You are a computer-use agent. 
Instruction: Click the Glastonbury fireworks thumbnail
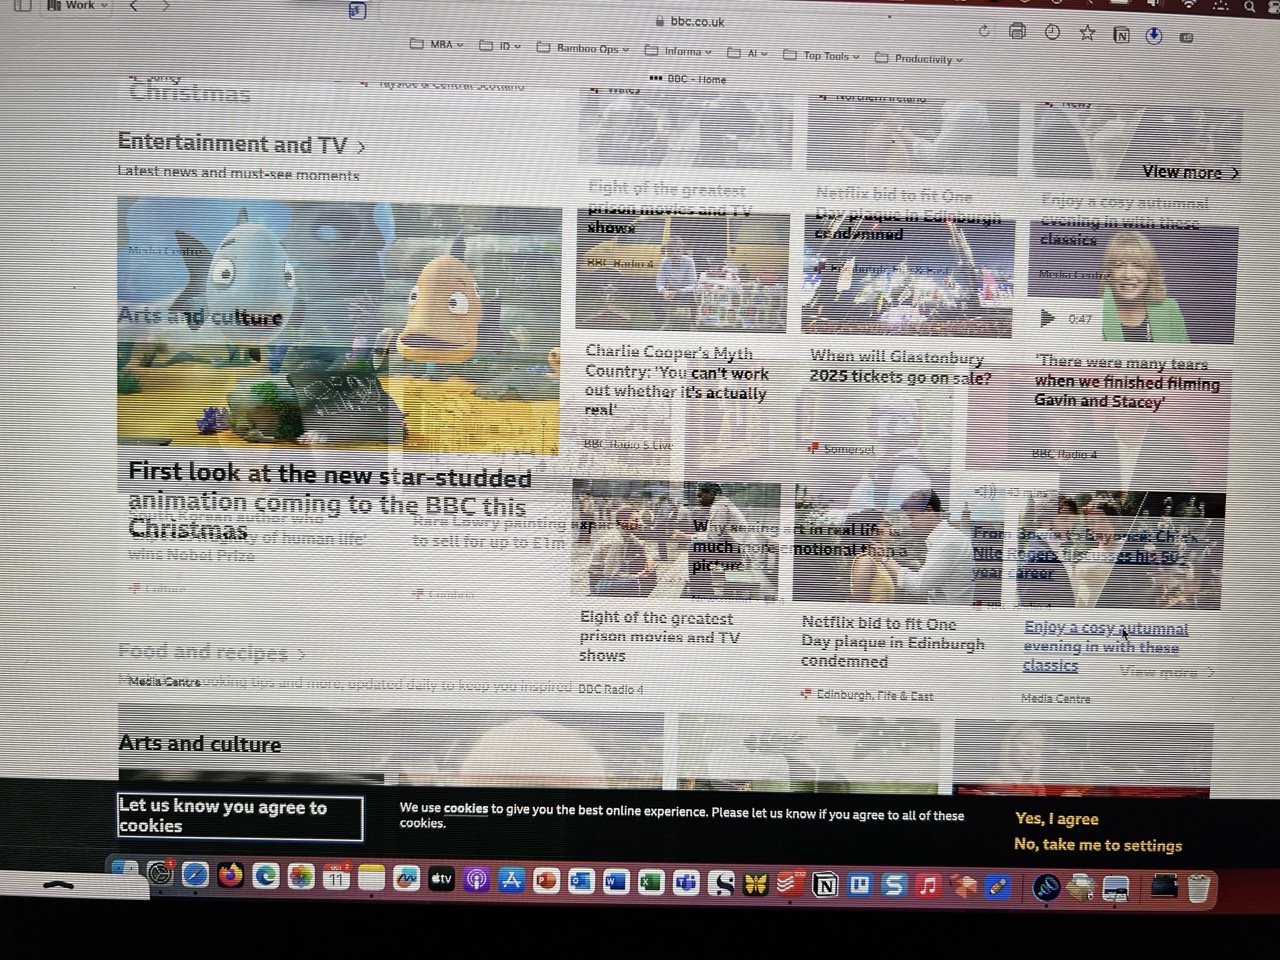click(x=907, y=277)
